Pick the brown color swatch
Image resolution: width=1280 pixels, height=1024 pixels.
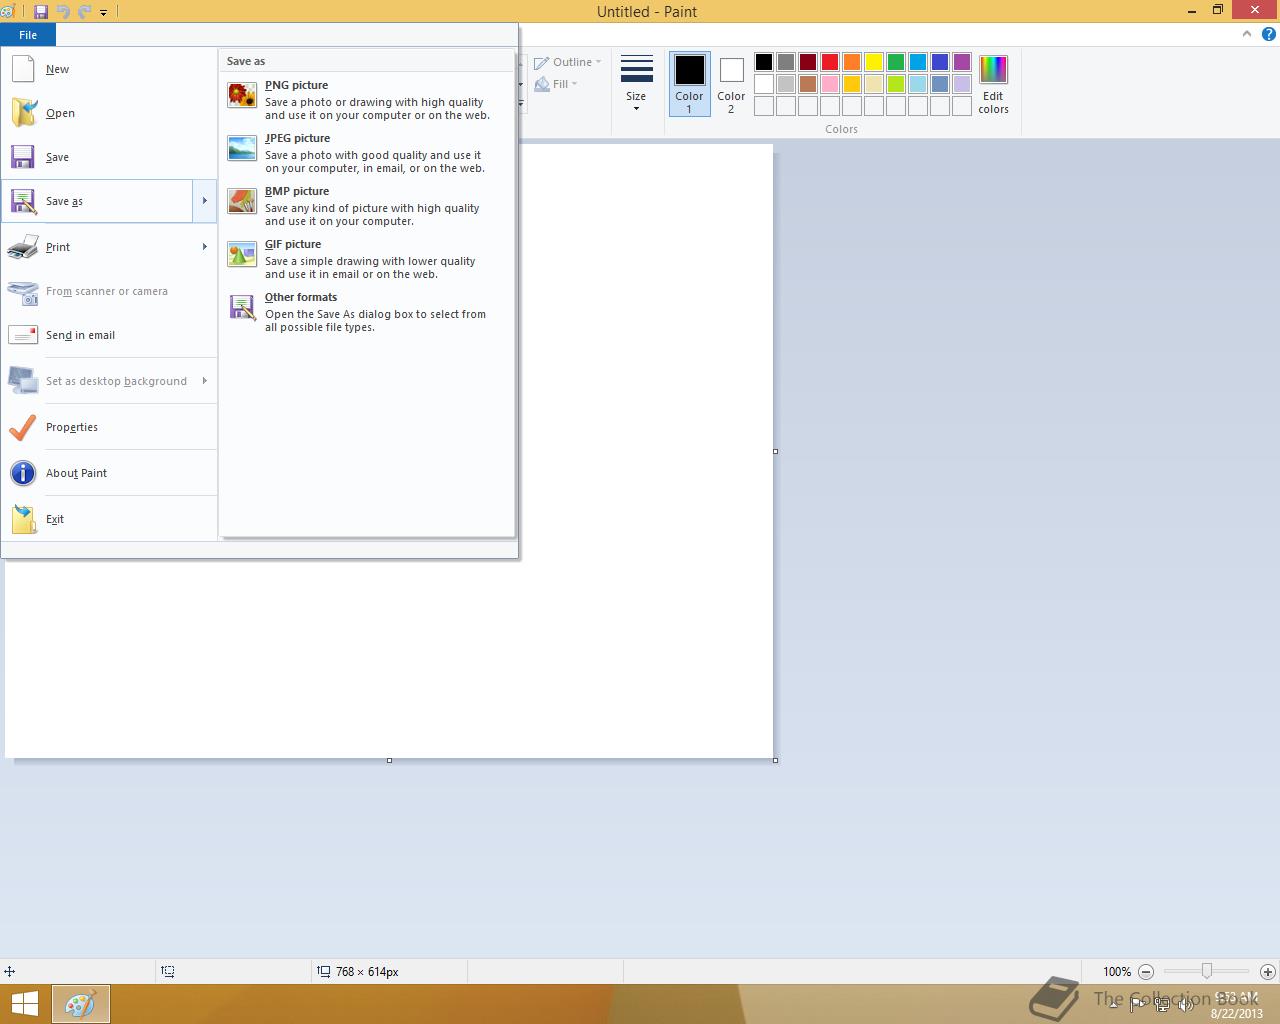tap(808, 84)
